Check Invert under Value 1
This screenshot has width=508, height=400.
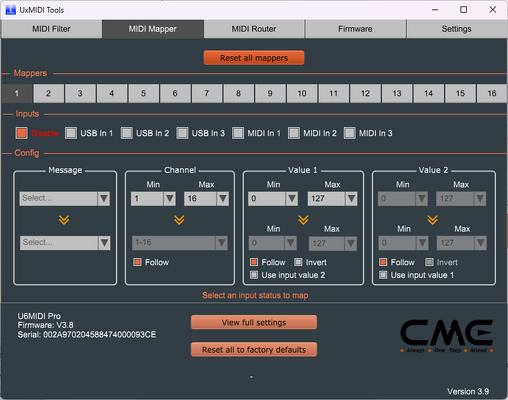pyautogui.click(x=298, y=262)
